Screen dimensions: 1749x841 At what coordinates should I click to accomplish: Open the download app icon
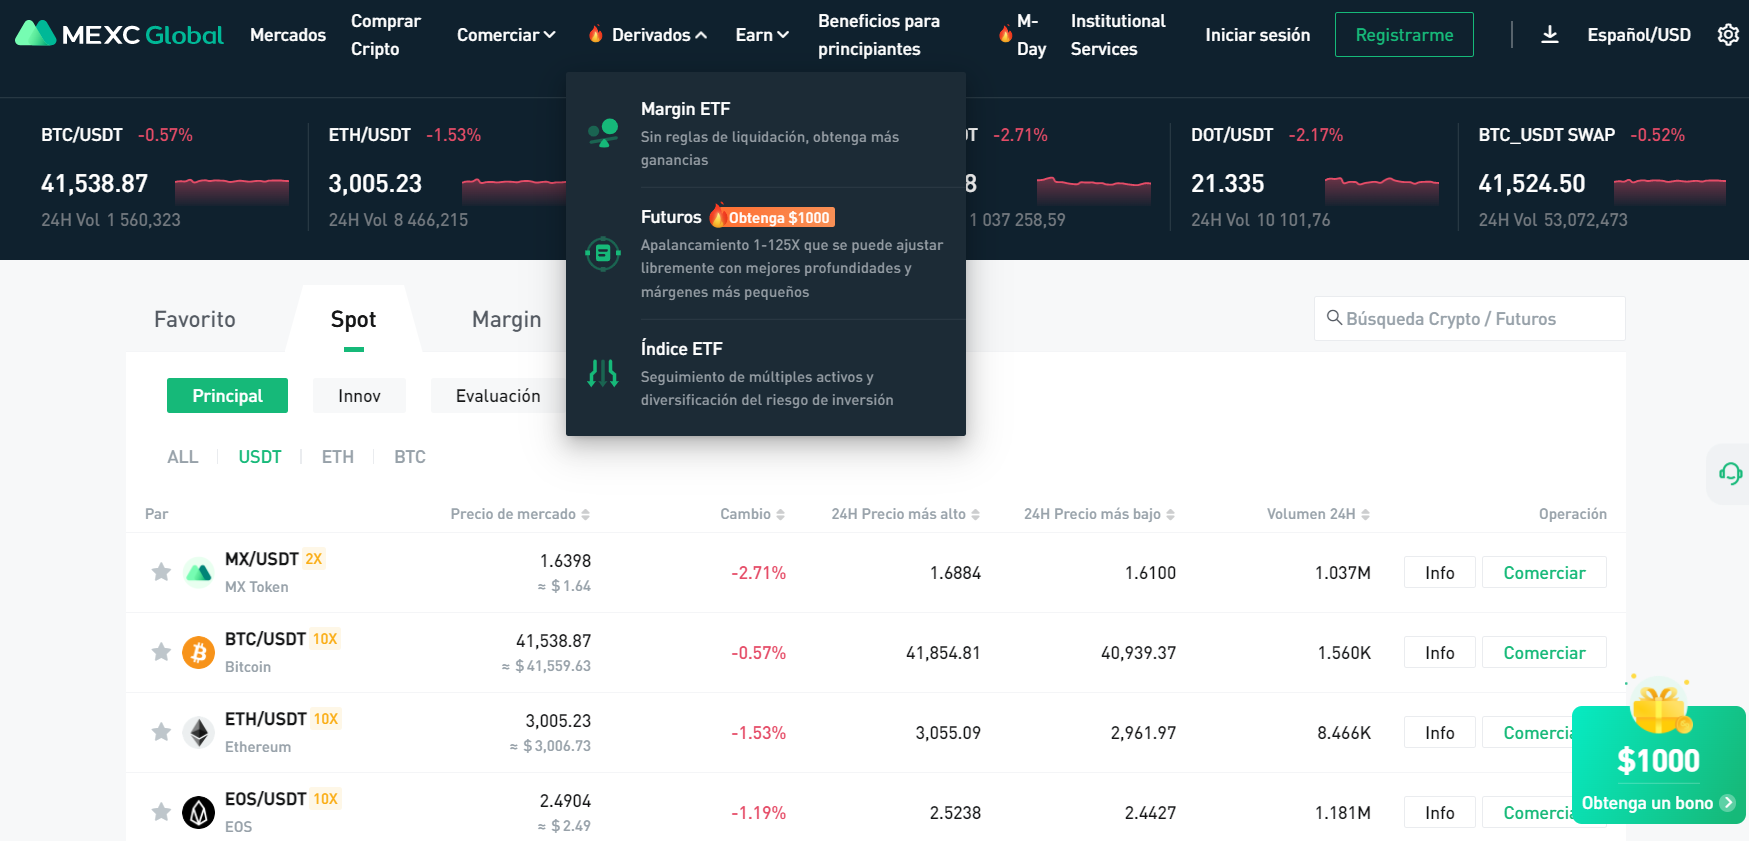coord(1550,35)
